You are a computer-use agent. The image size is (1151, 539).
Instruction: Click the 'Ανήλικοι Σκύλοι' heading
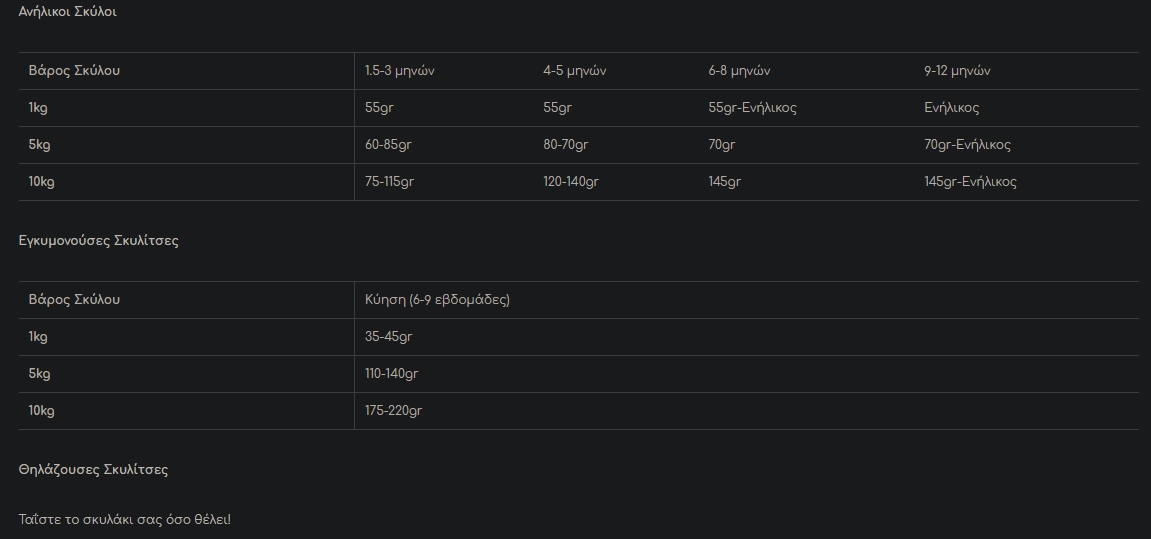click(68, 12)
